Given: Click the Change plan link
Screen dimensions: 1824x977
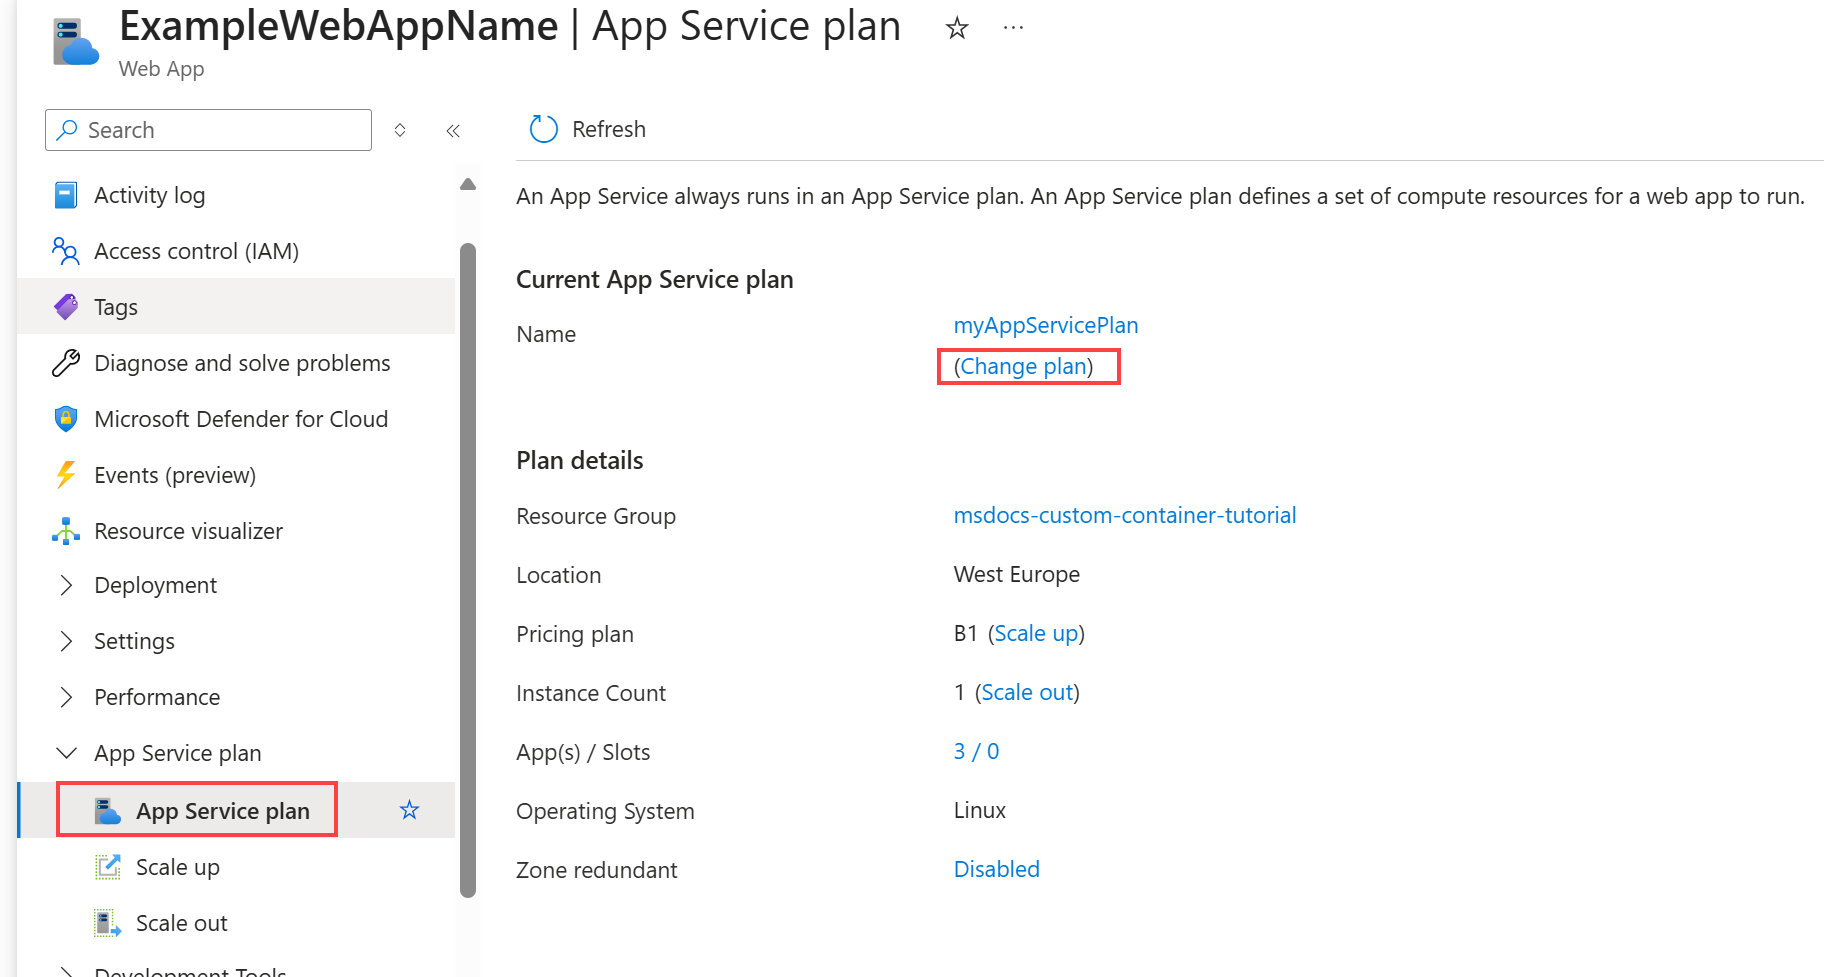Looking at the screenshot, I should [x=1028, y=366].
